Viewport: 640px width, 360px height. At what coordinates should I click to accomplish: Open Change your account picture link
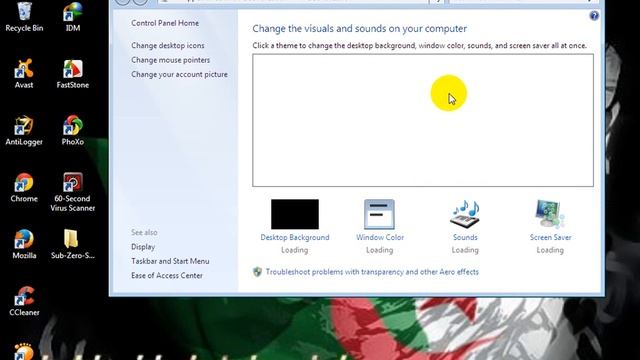[x=179, y=74]
